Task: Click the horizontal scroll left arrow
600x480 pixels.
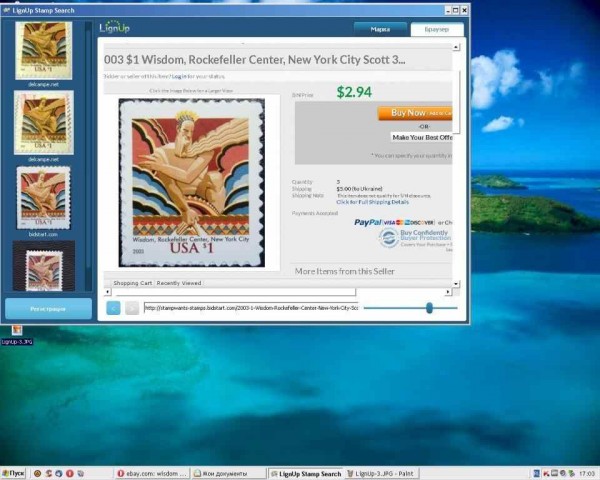Action: point(108,292)
